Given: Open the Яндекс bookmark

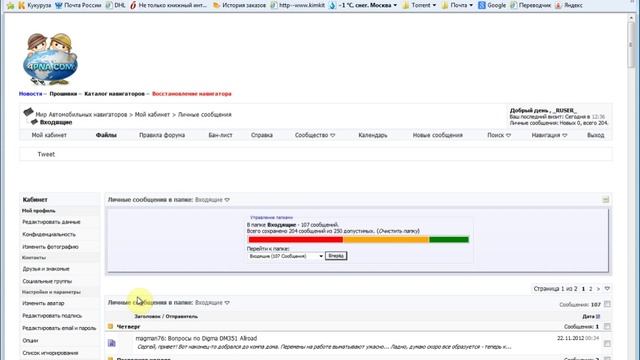Looking at the screenshot, I should 569,5.
